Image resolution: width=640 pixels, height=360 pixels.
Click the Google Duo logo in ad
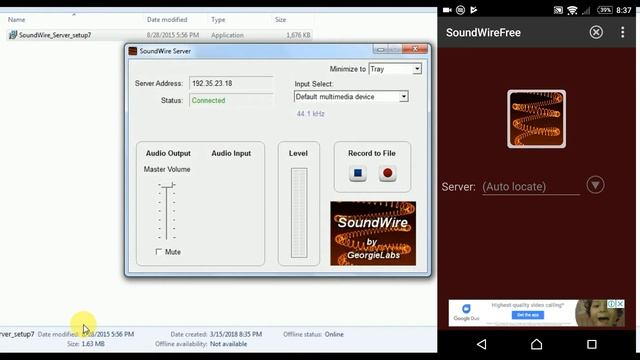pos(466,313)
